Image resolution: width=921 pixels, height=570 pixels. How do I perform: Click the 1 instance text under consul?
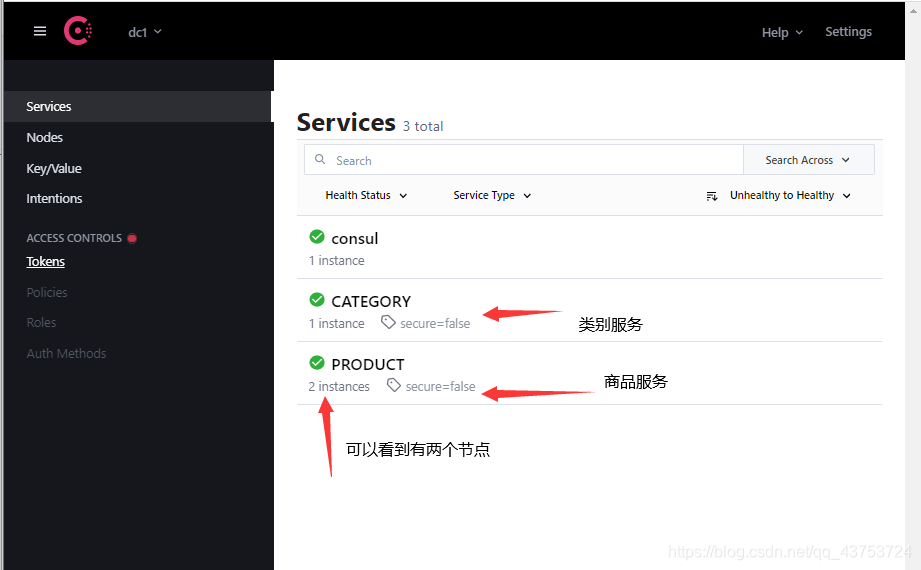point(337,260)
